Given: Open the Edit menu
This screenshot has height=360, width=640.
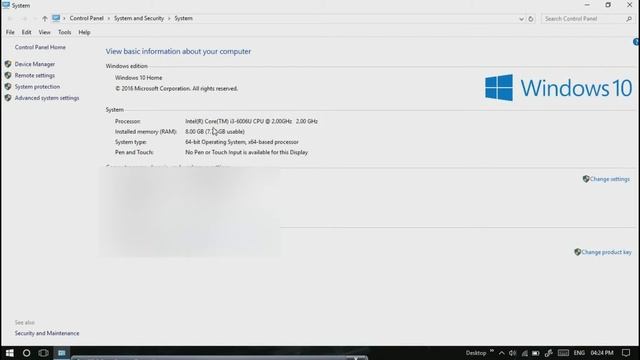Looking at the screenshot, I should 27,32.
